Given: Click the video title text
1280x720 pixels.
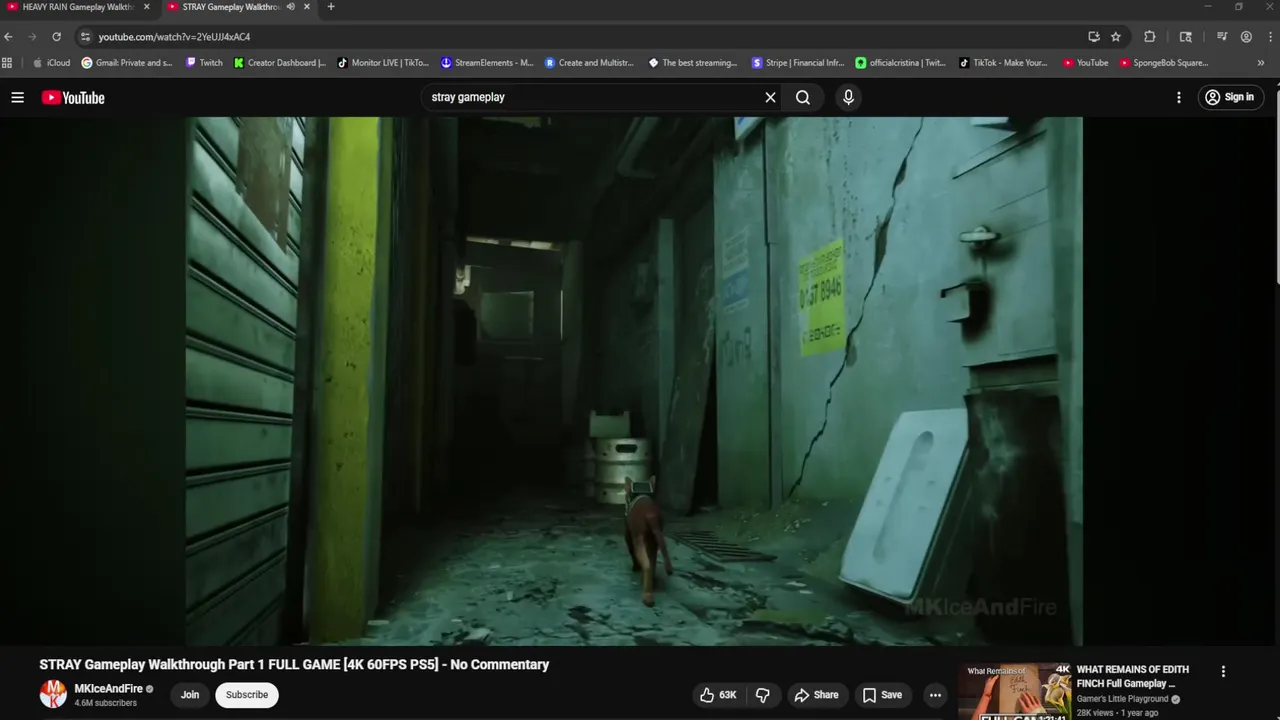Looking at the screenshot, I should pos(294,664).
